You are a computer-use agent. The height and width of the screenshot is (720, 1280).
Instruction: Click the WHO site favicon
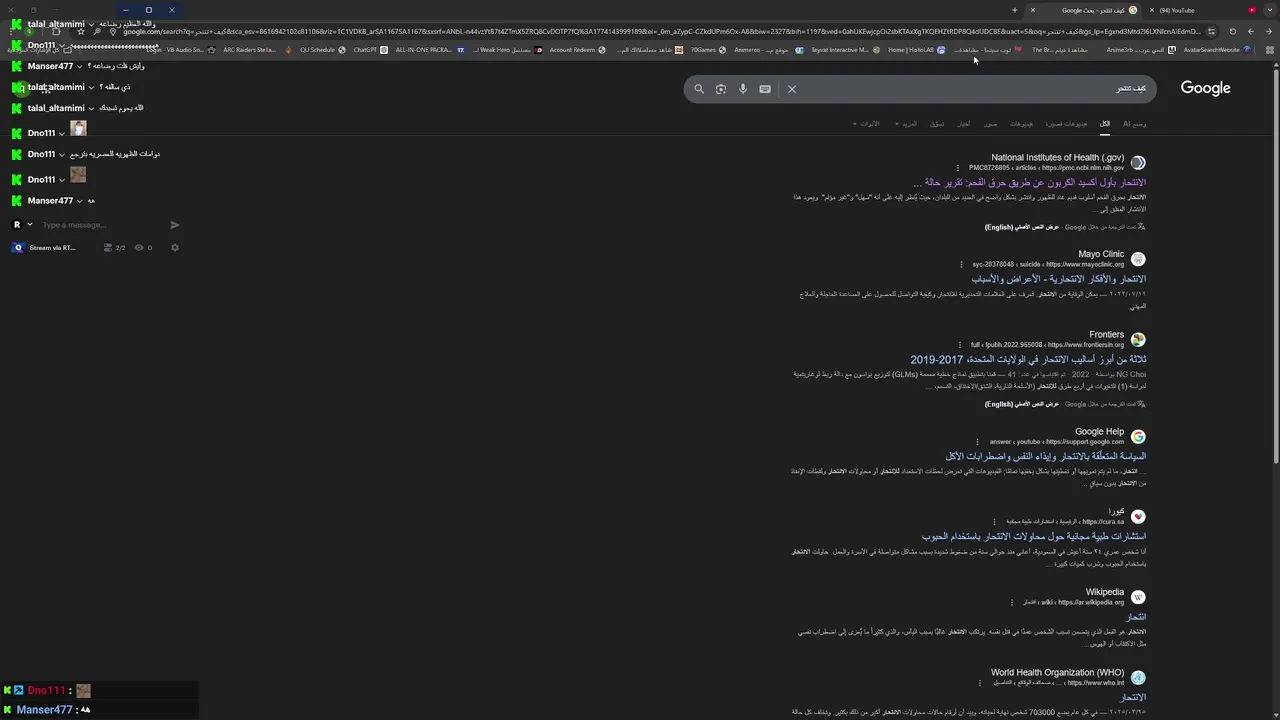[x=1138, y=678]
